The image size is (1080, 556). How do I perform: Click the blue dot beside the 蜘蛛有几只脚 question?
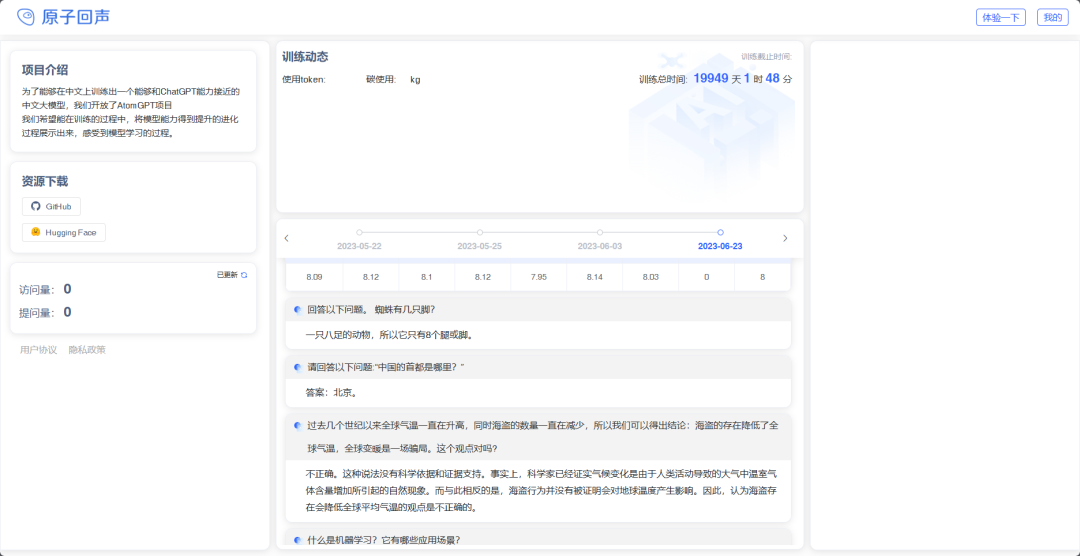point(297,309)
